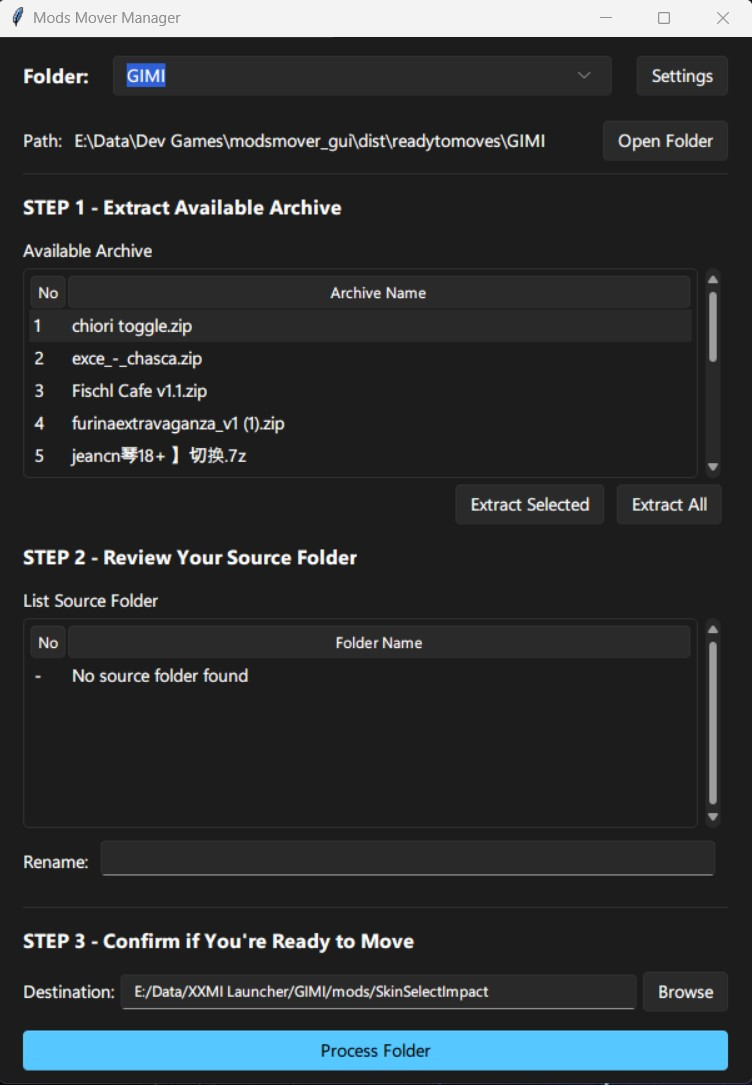Click Extract Selected
The width and height of the screenshot is (752, 1085).
coord(529,504)
